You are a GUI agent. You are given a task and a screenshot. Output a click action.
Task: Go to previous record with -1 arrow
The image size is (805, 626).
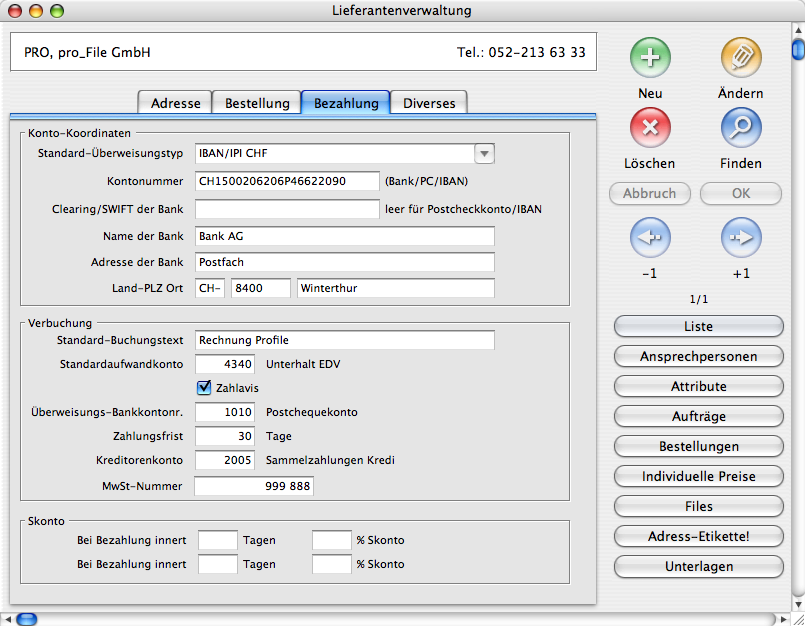(650, 238)
